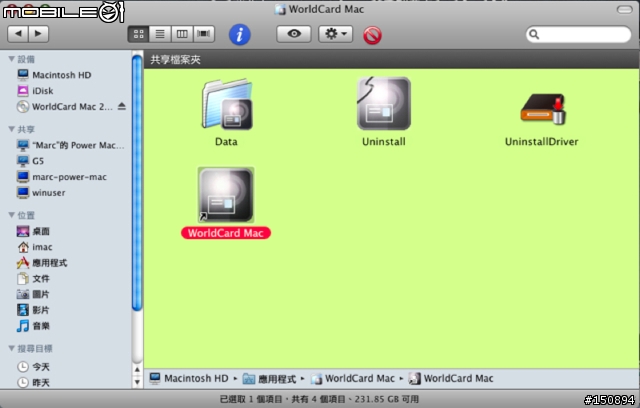This screenshot has height=408, width=640.
Task: Click the red prohibition toolbar icon
Action: [x=372, y=35]
